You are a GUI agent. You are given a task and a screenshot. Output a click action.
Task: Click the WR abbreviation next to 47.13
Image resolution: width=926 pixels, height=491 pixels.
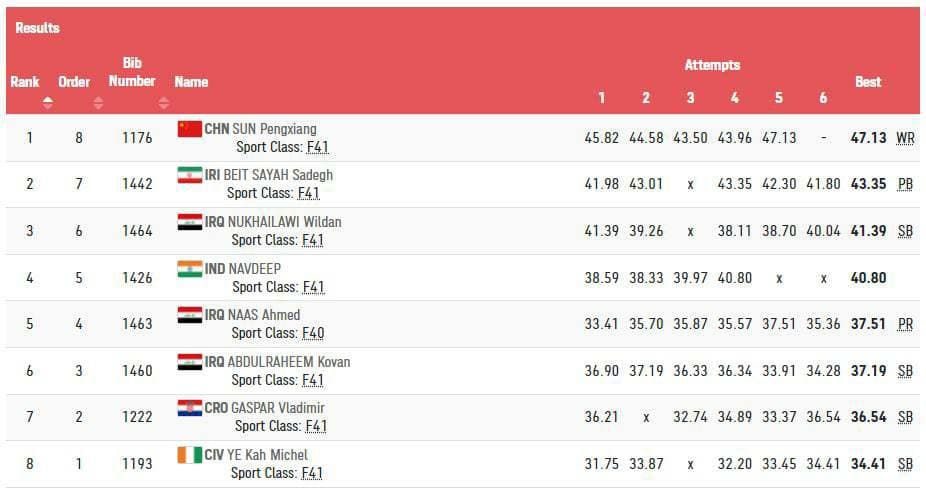[905, 138]
